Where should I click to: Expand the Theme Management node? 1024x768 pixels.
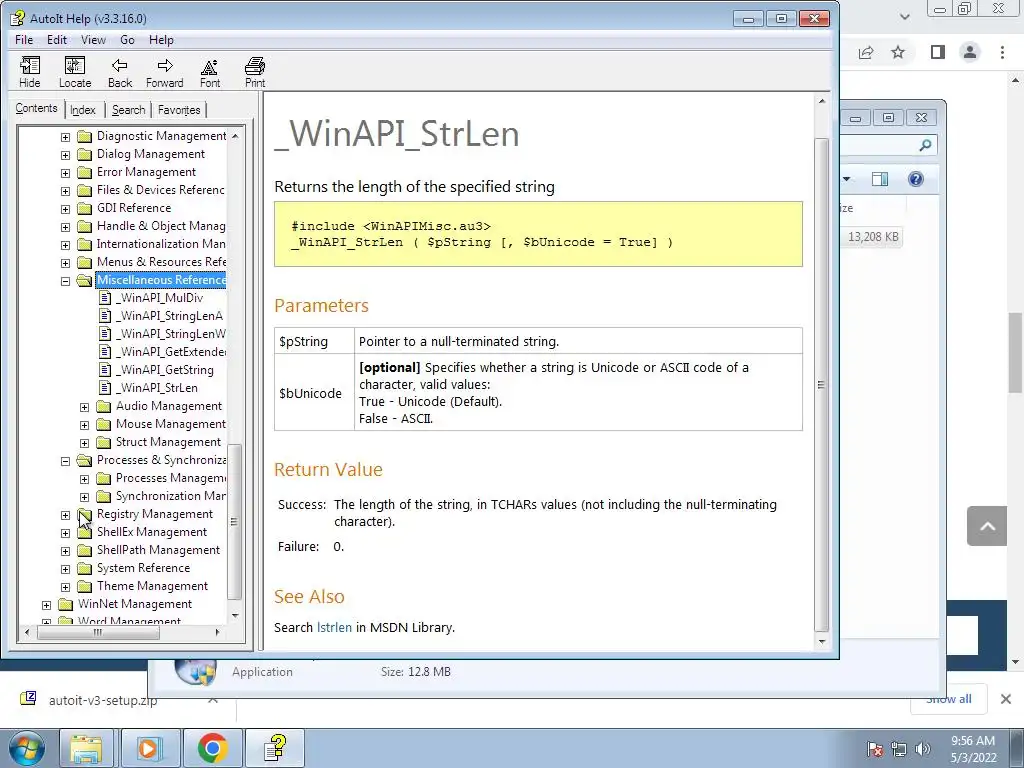[x=65, y=587]
